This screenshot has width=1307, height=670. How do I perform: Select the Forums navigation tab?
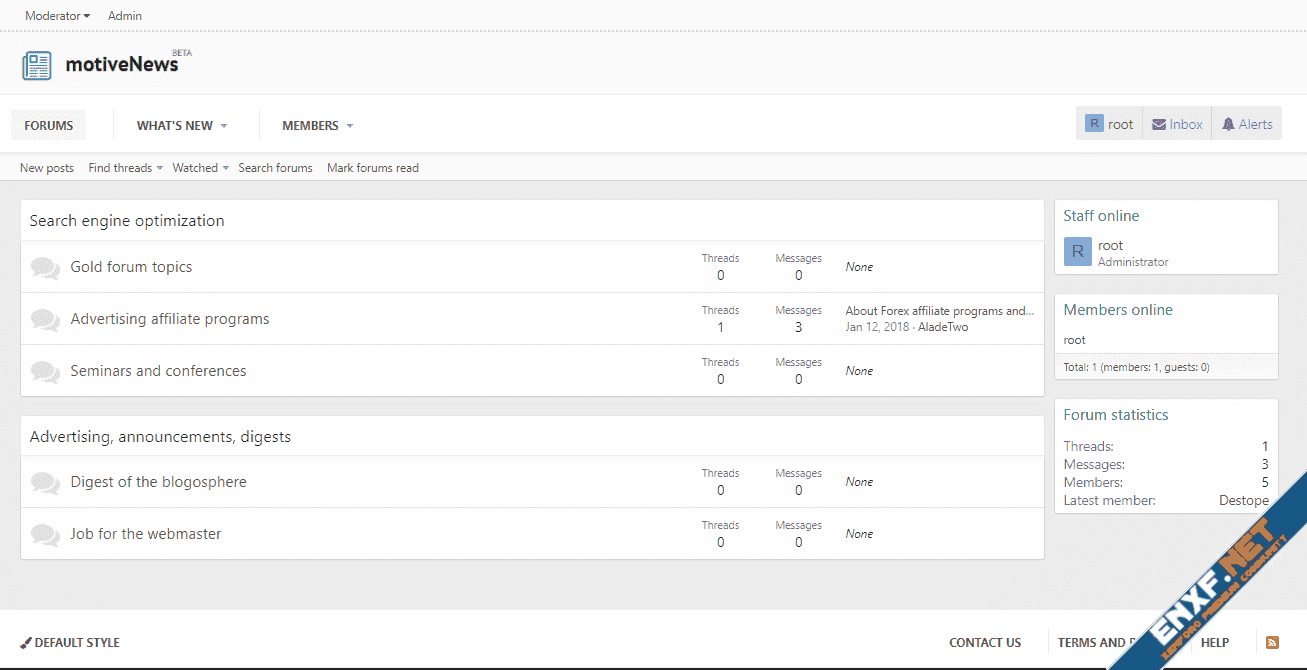[x=49, y=125]
